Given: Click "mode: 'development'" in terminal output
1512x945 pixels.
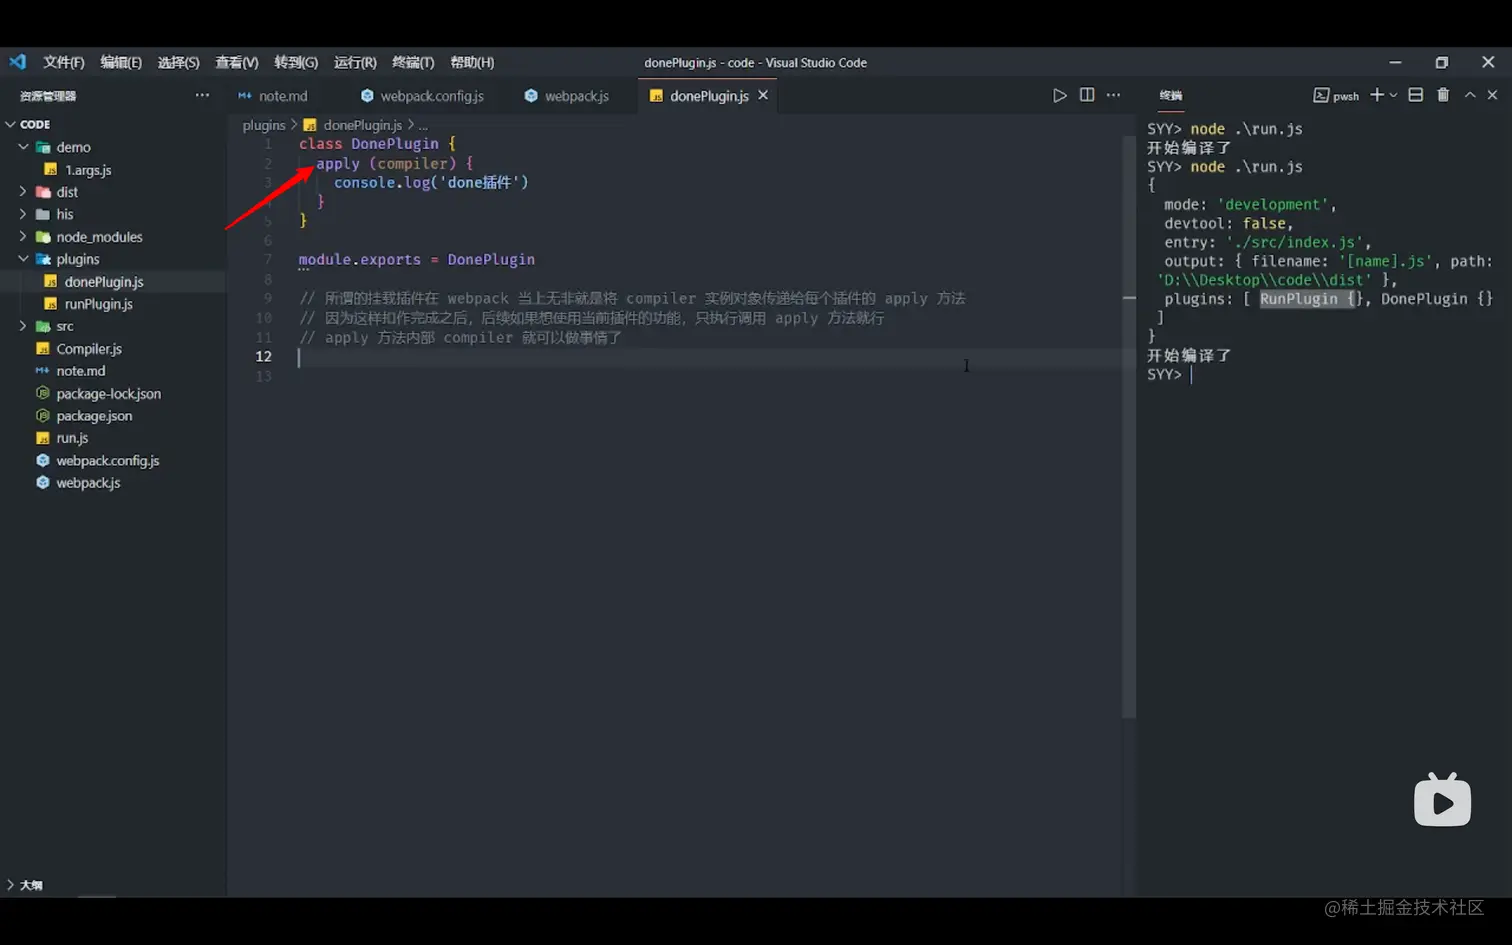Looking at the screenshot, I should click(1250, 205).
